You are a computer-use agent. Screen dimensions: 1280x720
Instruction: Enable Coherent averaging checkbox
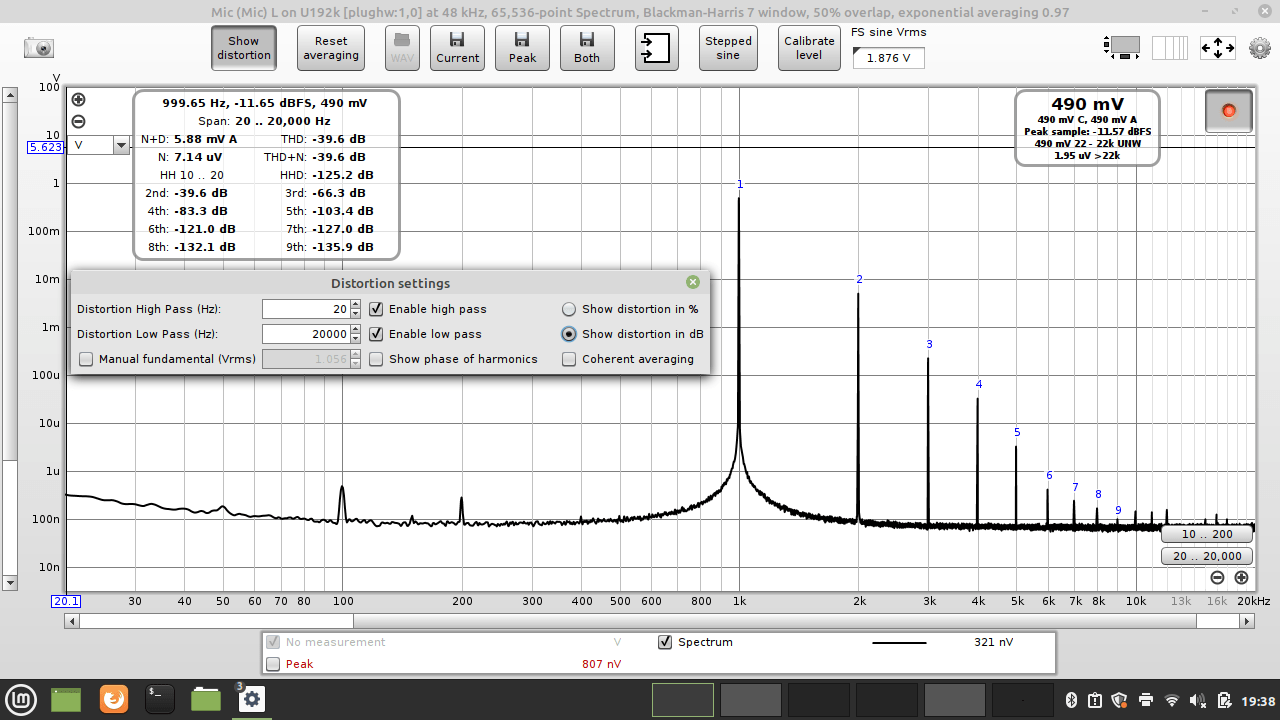(569, 359)
